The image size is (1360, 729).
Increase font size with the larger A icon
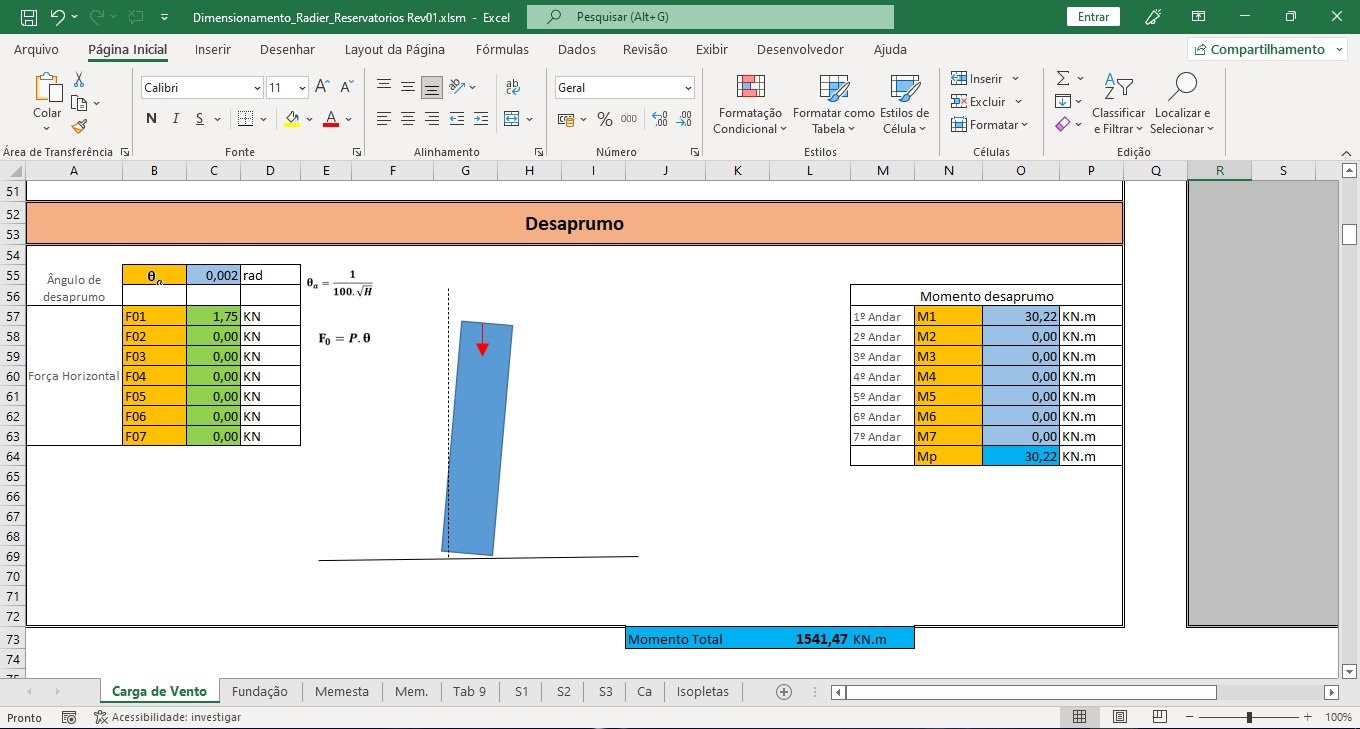(x=323, y=88)
